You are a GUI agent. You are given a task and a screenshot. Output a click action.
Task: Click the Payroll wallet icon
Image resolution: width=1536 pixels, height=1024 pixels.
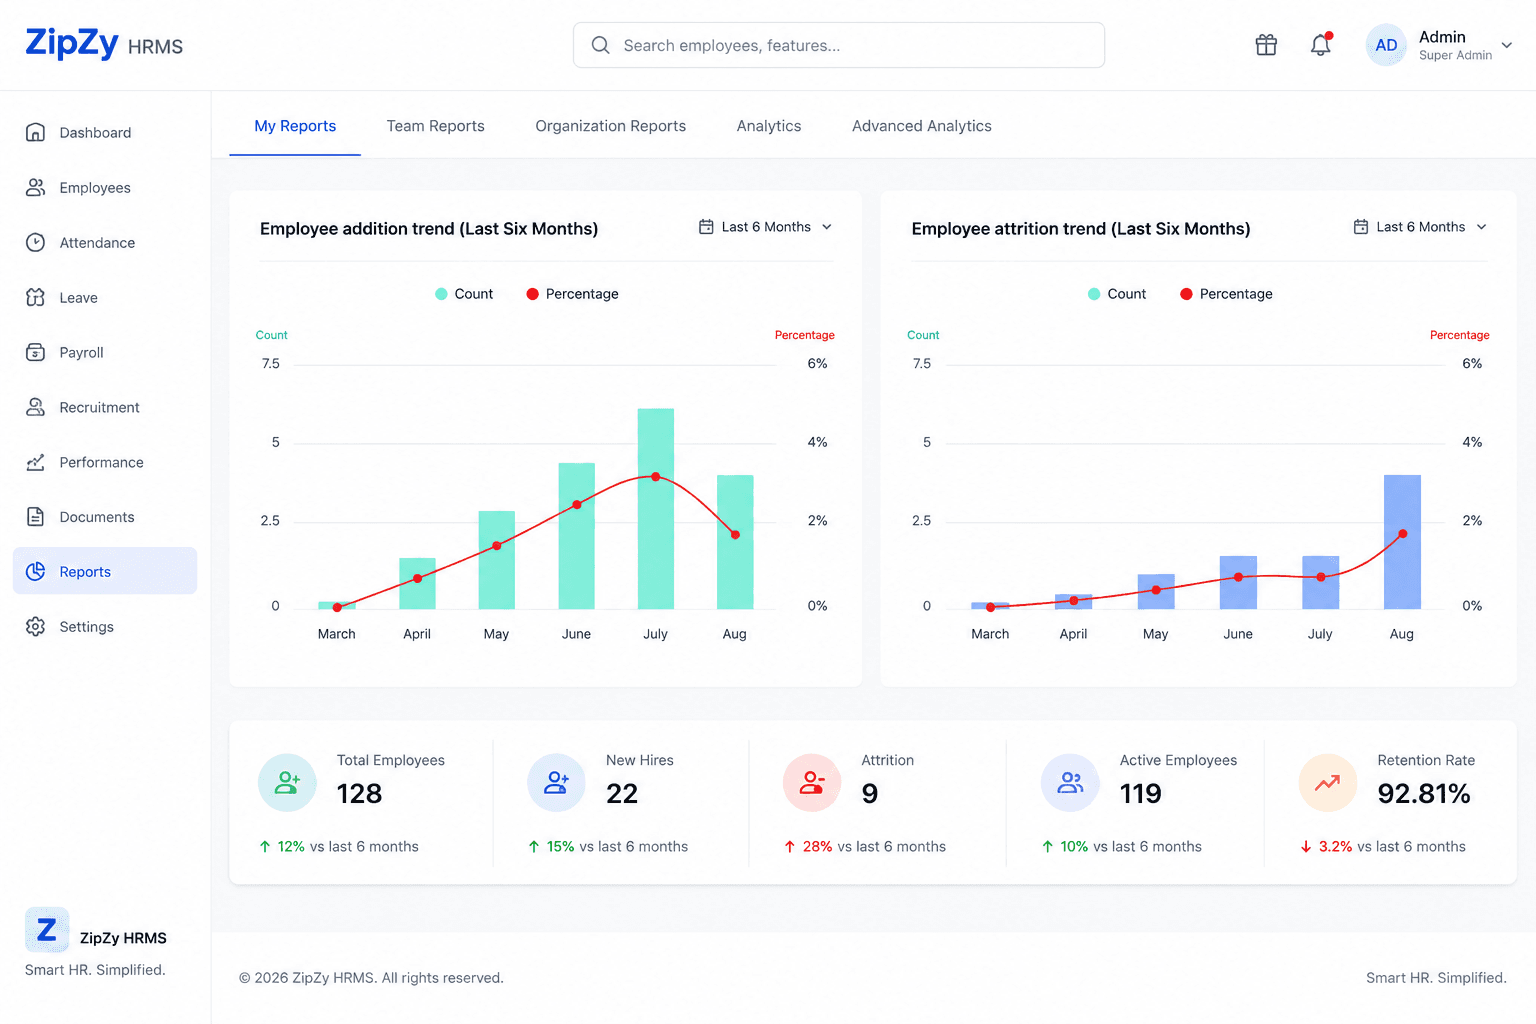(x=35, y=352)
